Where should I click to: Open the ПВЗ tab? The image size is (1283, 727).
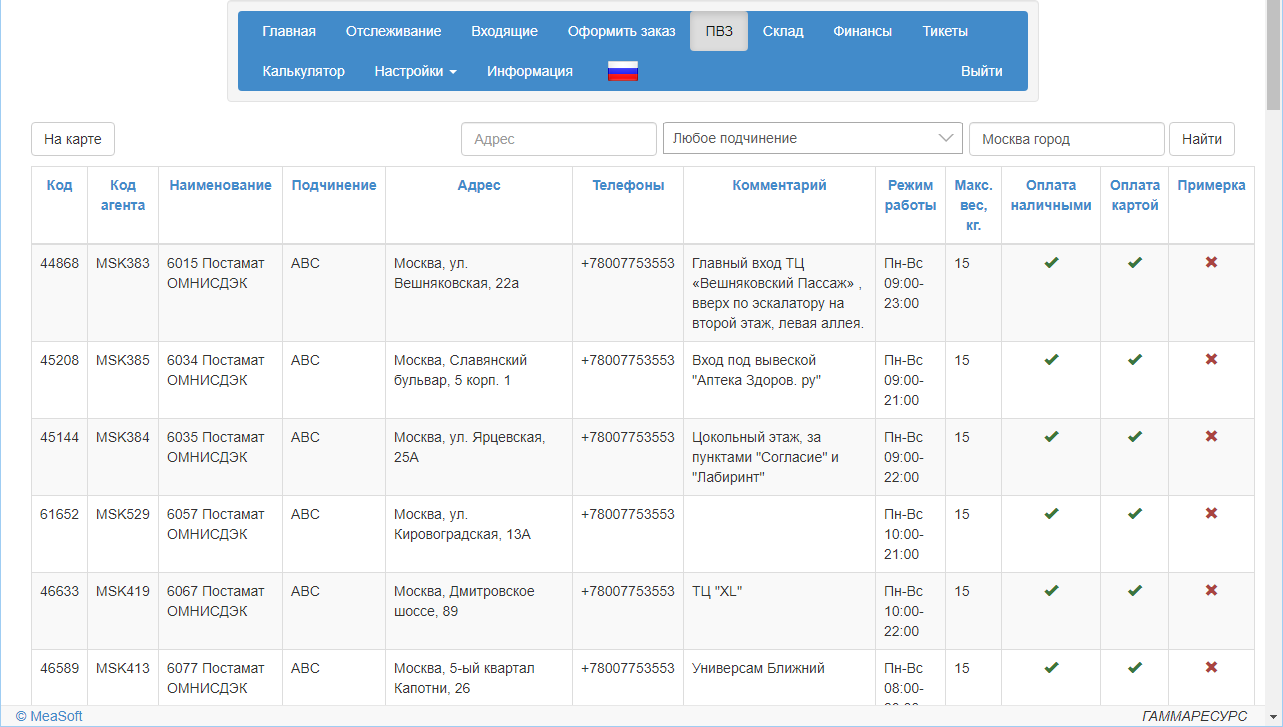[719, 31]
